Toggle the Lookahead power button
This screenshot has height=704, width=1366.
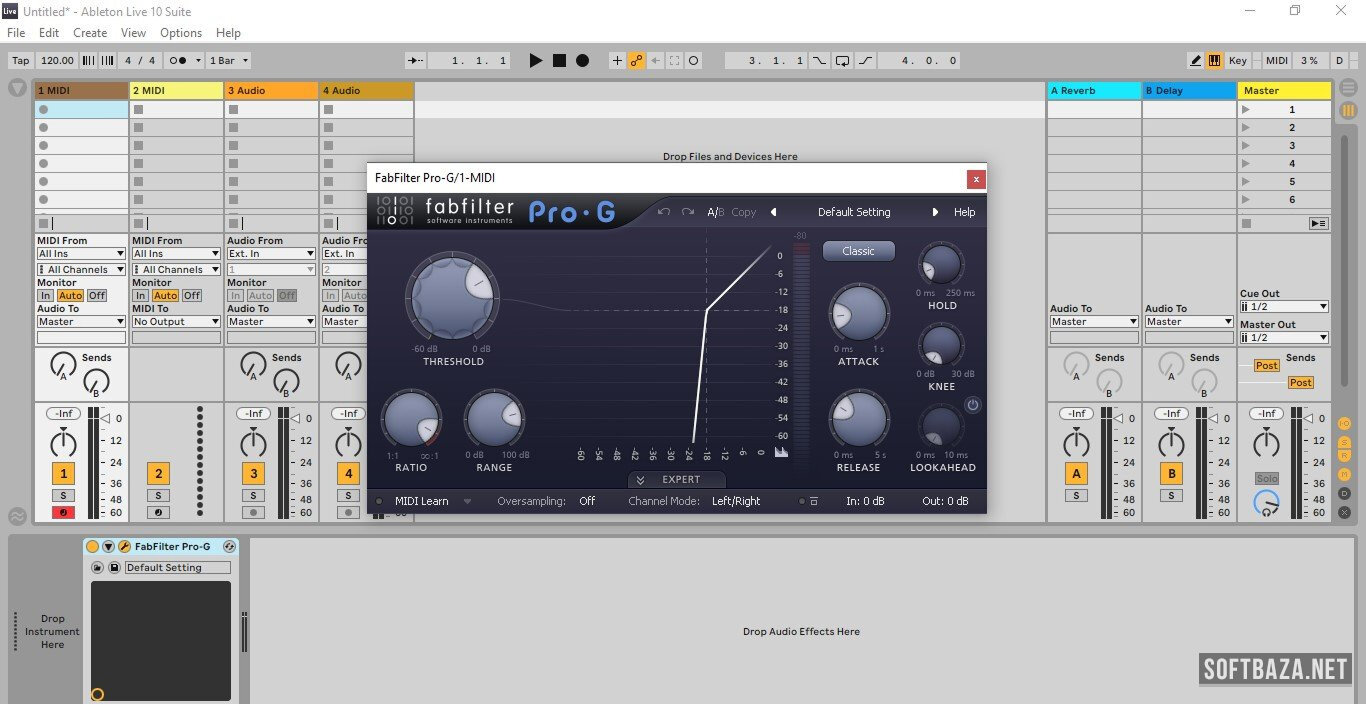click(972, 405)
